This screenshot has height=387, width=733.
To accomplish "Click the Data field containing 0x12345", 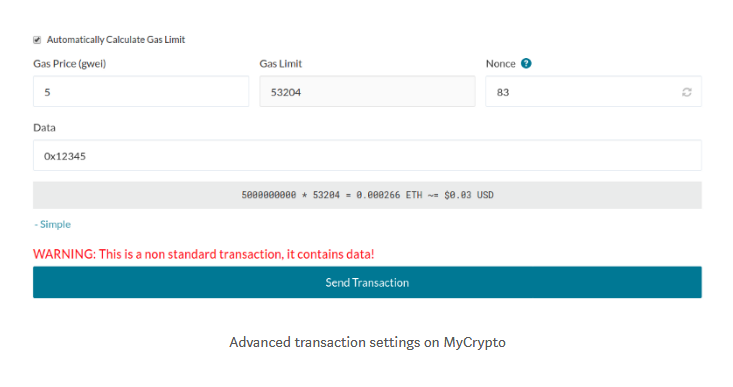I will pos(367,155).
